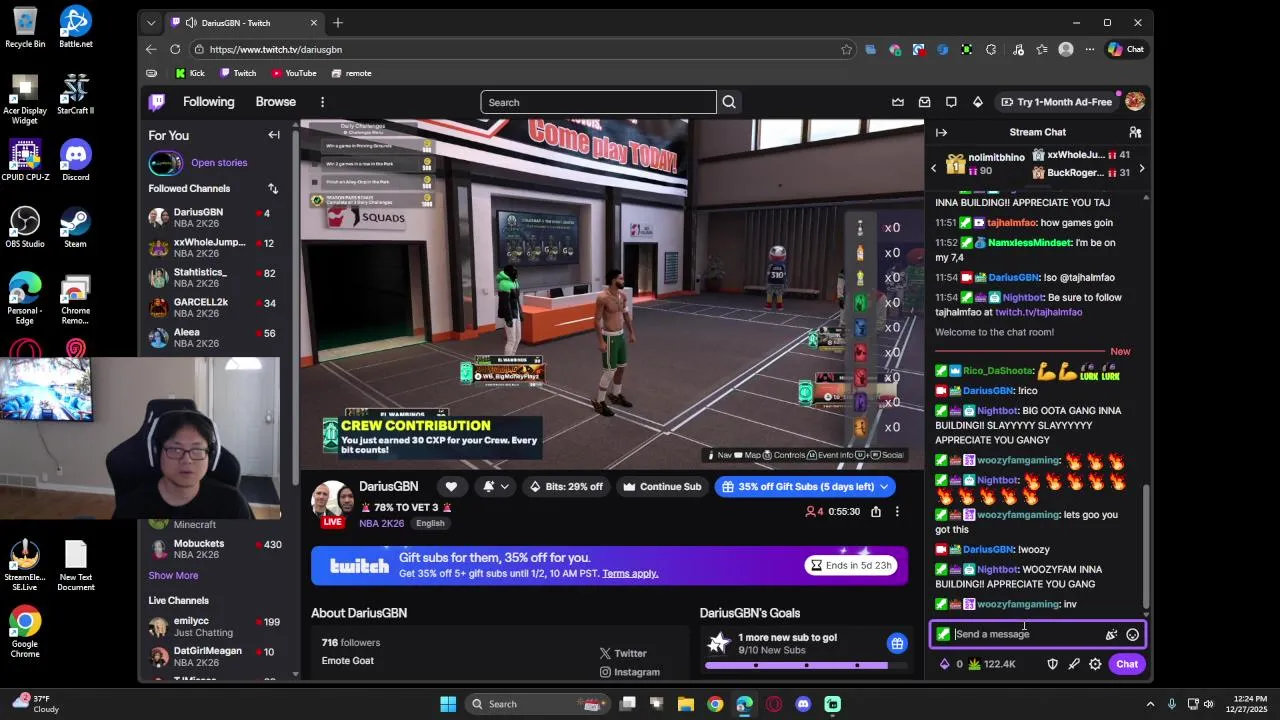Viewport: 1280px width, 720px height.
Task: Open the Browse page
Action: 275,102
